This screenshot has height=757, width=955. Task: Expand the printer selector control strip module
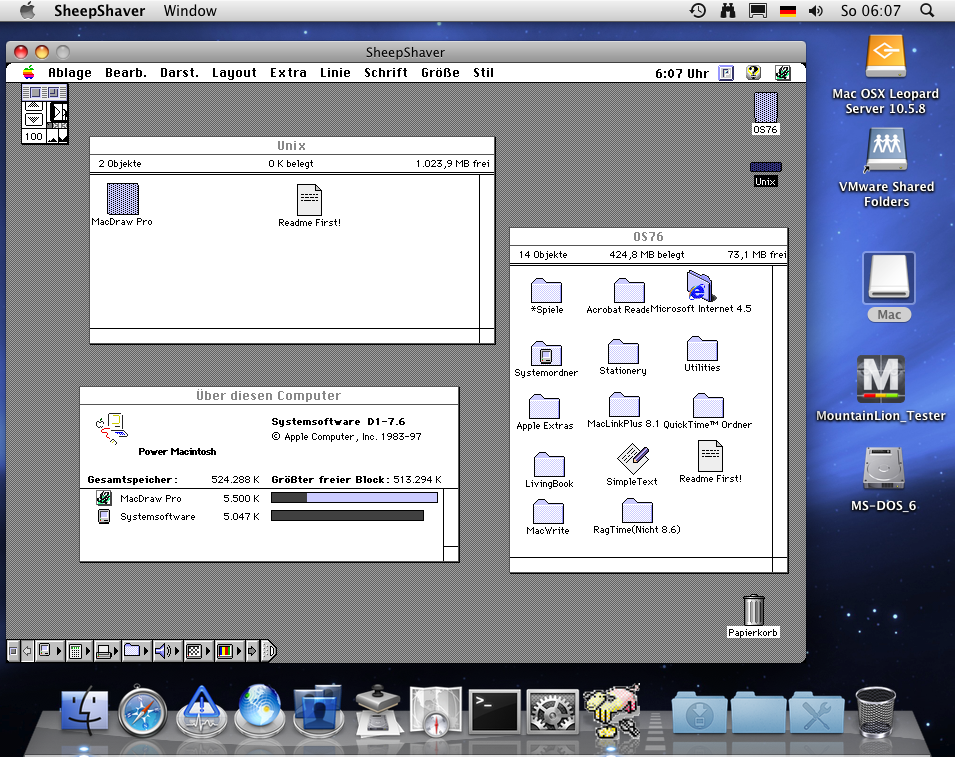click(108, 651)
